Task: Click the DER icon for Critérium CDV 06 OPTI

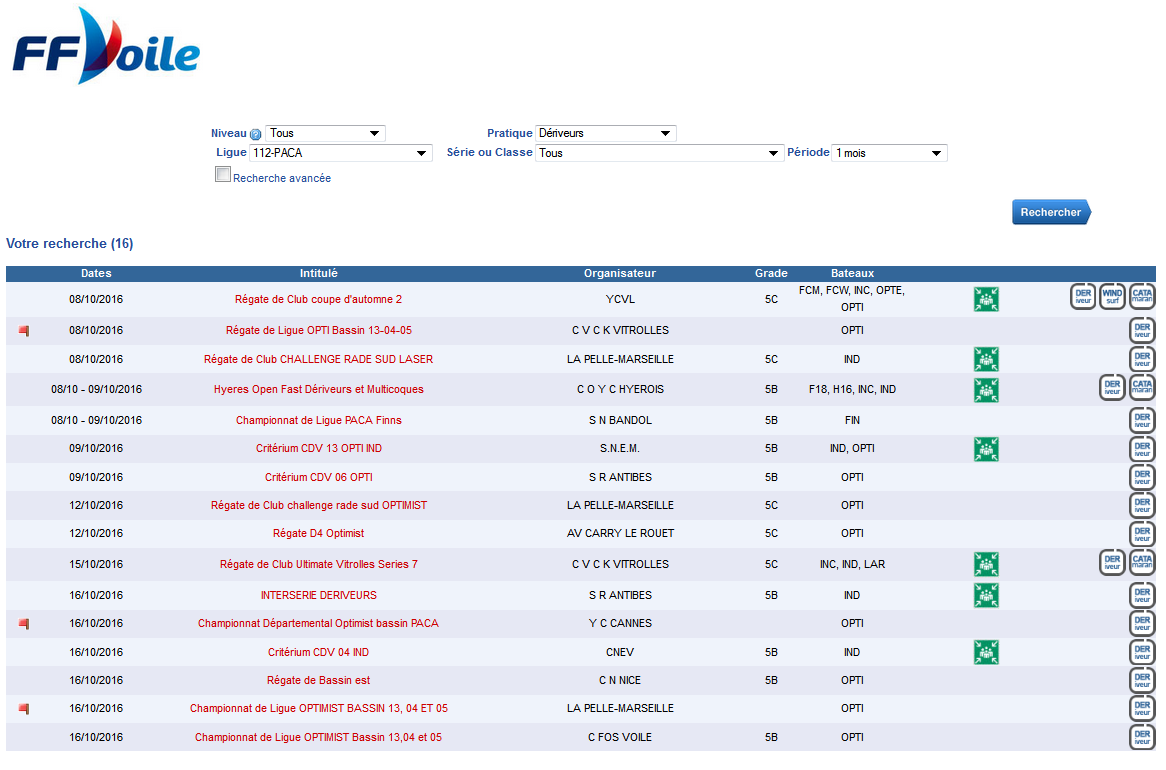Action: (x=1142, y=478)
